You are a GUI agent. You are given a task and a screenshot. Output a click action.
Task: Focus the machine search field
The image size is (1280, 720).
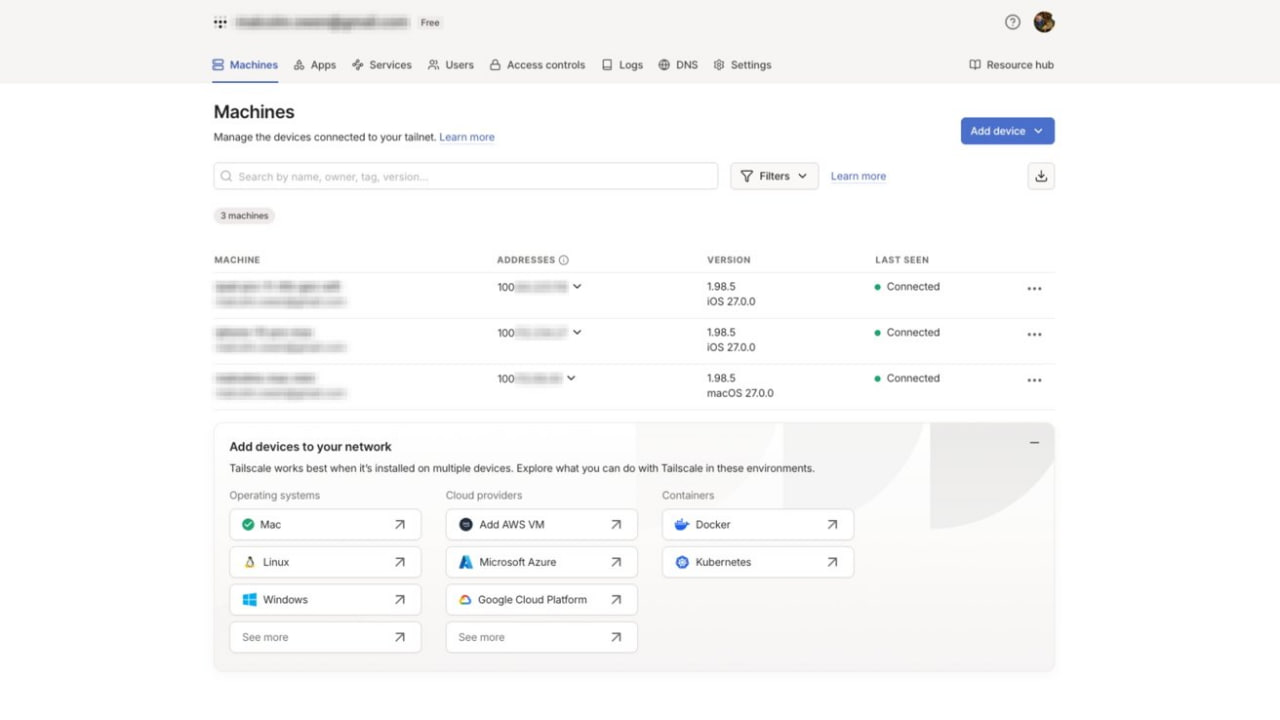(466, 176)
